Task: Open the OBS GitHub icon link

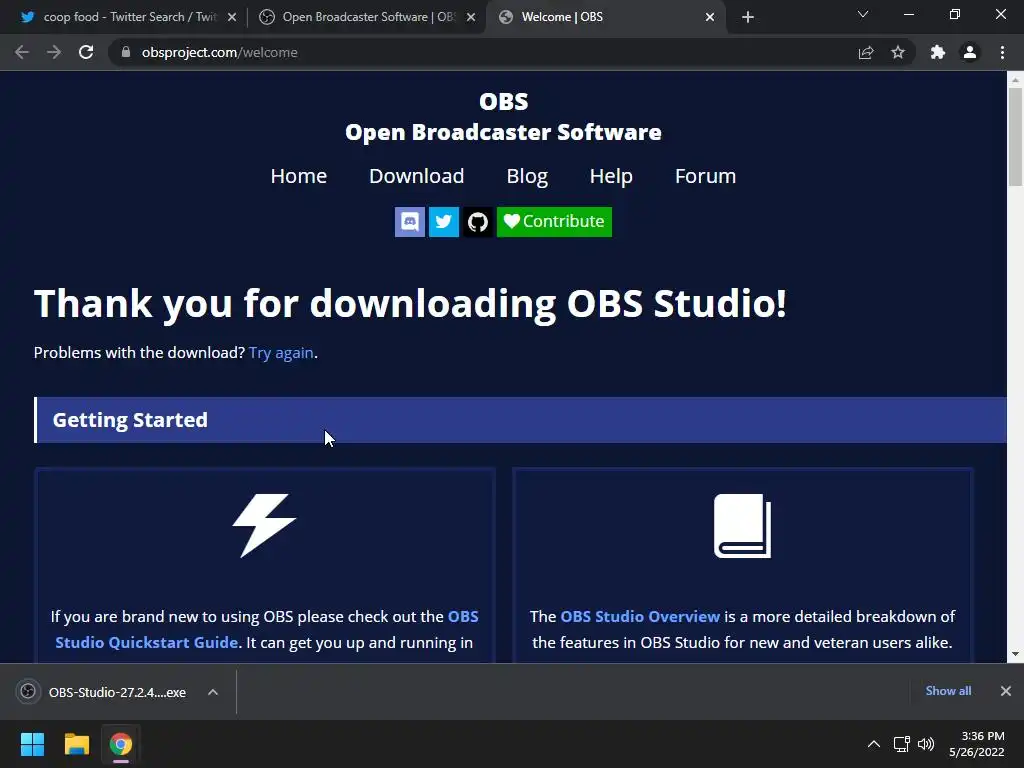Action: (477, 222)
